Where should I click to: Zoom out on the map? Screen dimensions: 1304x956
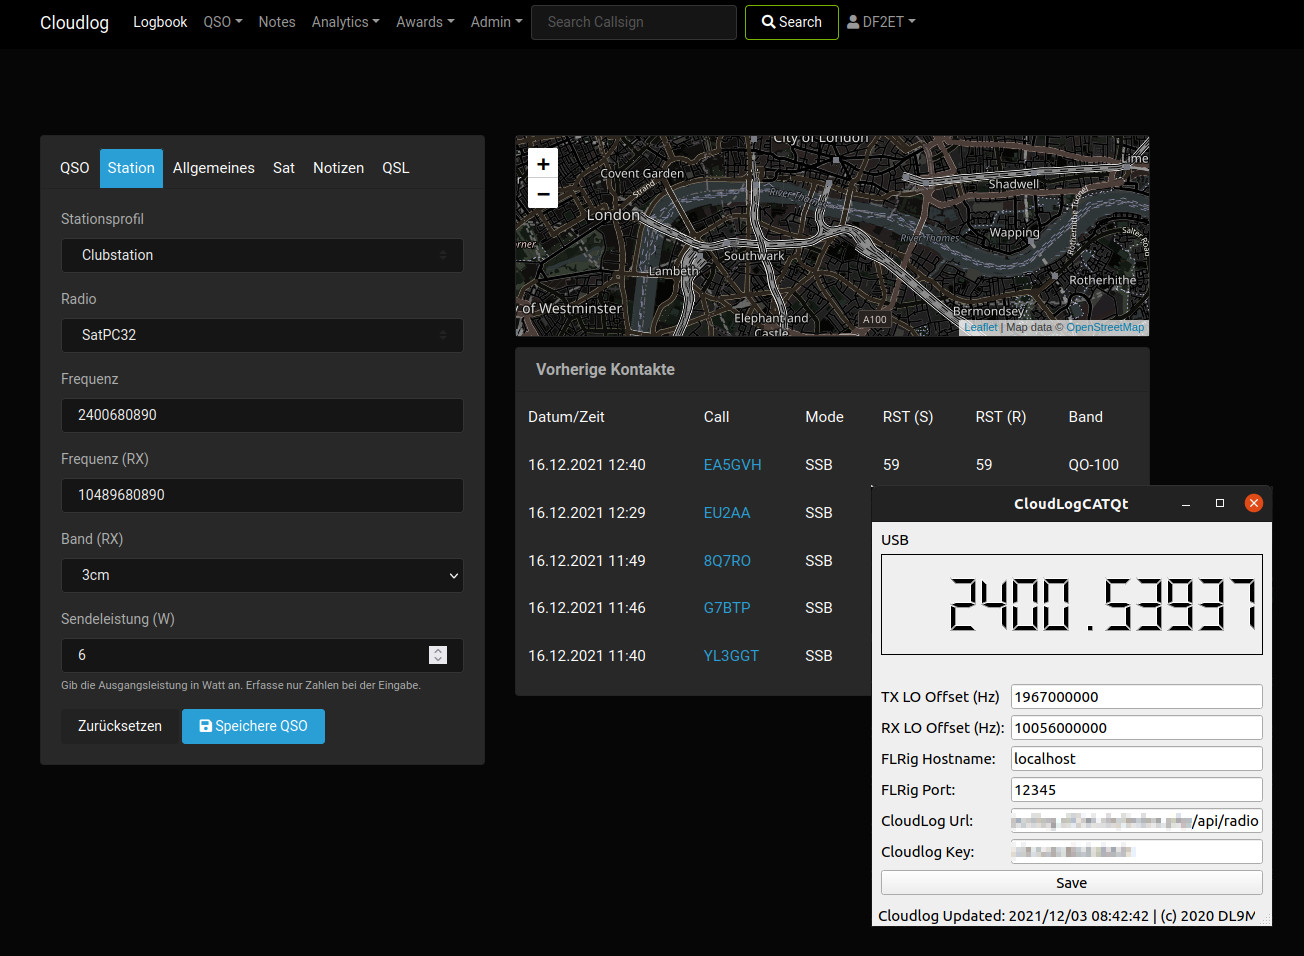(542, 194)
